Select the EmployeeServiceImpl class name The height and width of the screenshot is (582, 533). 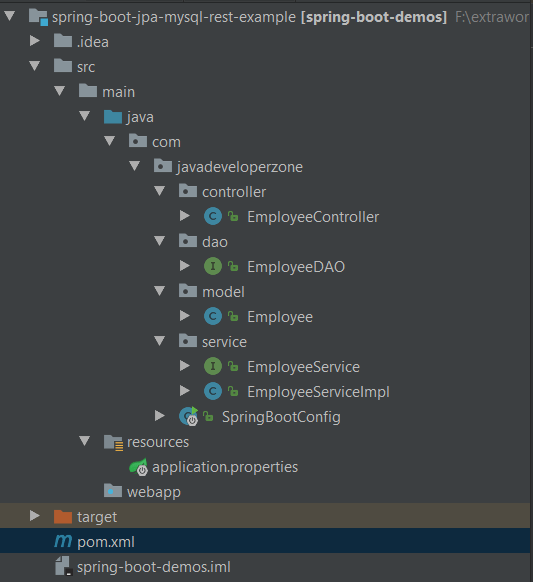(x=318, y=392)
